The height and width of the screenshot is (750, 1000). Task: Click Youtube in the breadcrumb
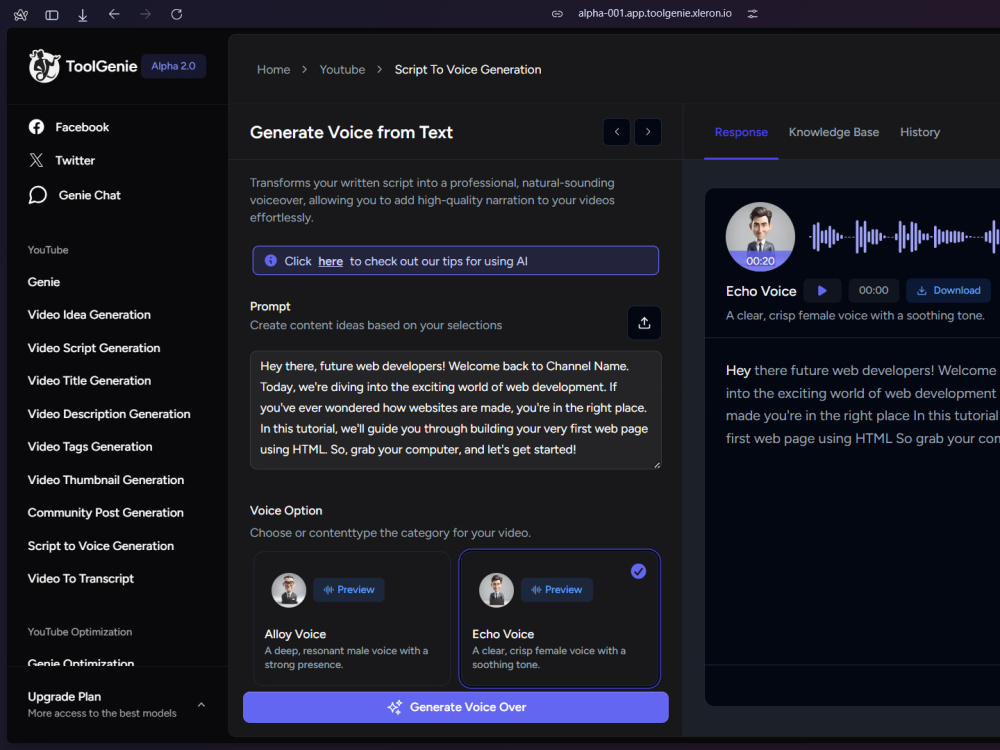342,70
